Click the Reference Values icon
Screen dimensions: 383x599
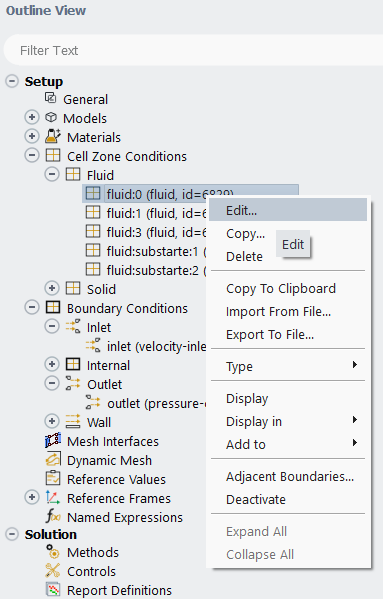tap(53, 478)
